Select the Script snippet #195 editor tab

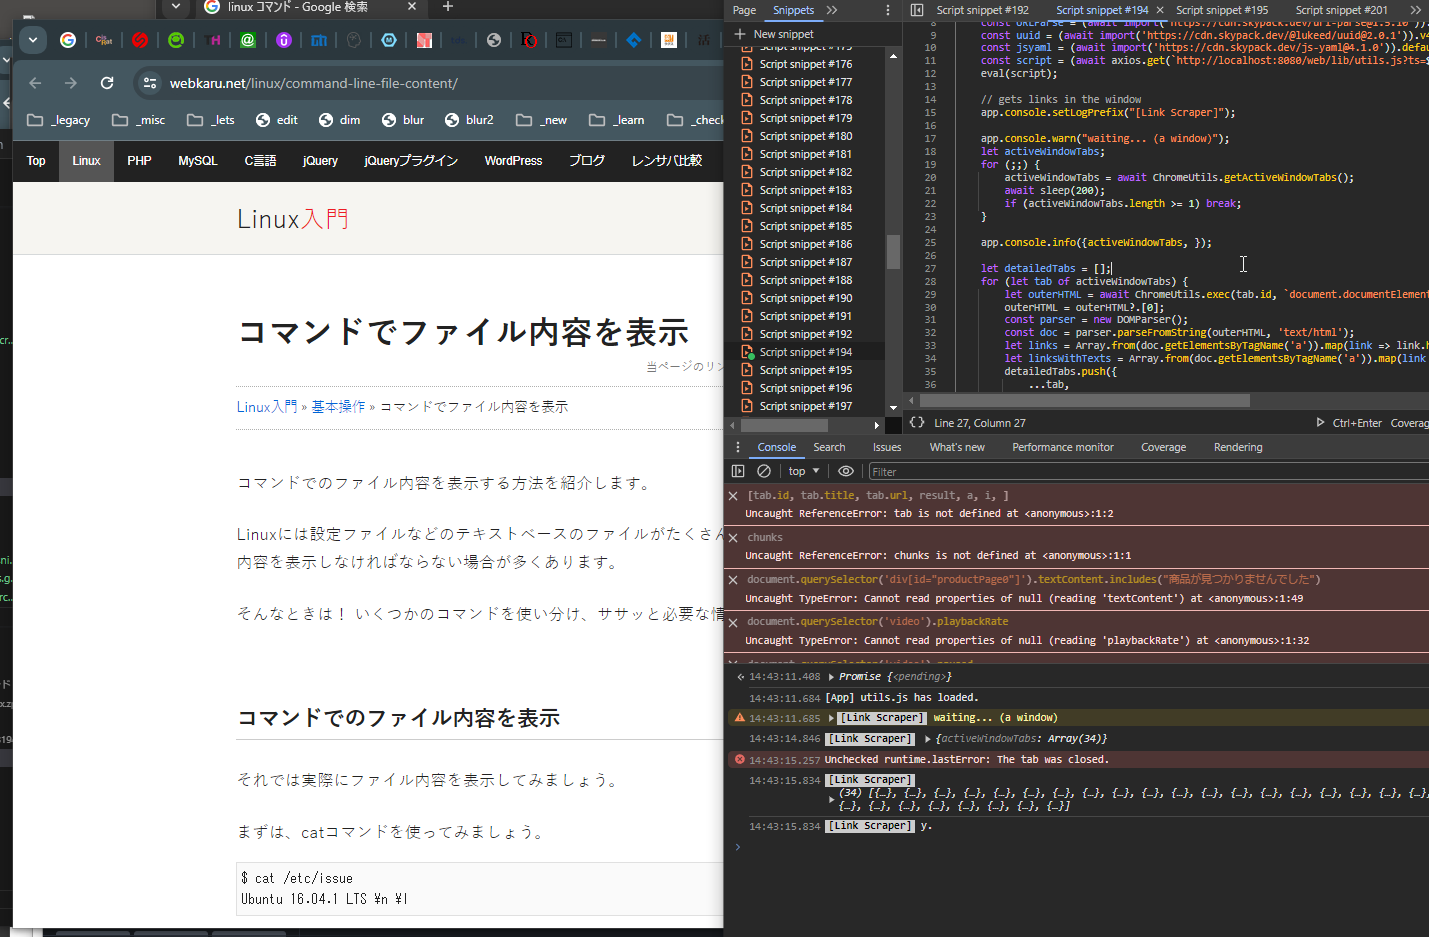click(x=1221, y=10)
